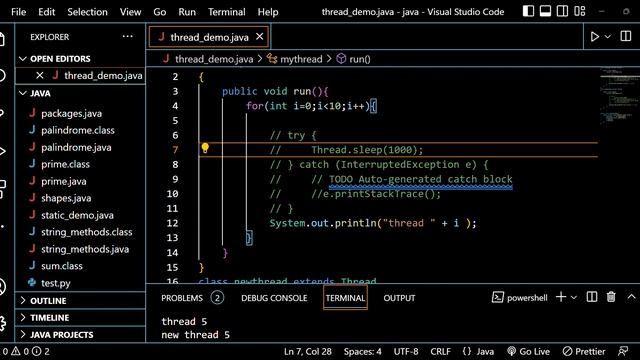Open prime.class file
640x360 pixels.
(x=65, y=164)
